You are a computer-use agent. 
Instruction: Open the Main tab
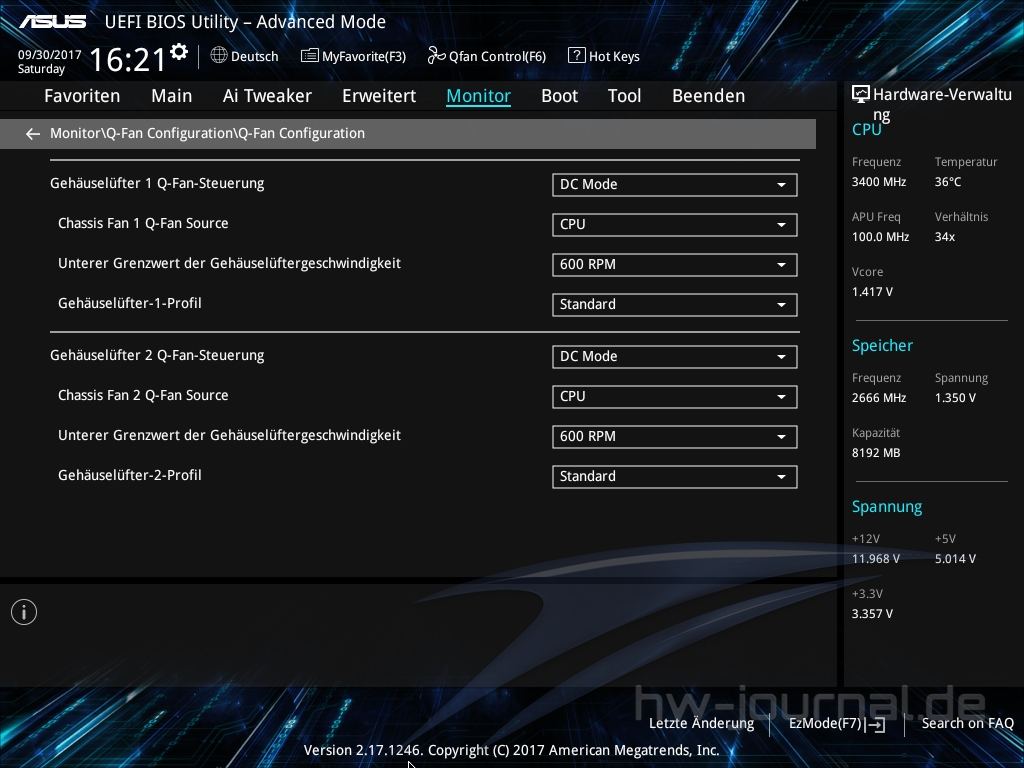(x=172, y=96)
